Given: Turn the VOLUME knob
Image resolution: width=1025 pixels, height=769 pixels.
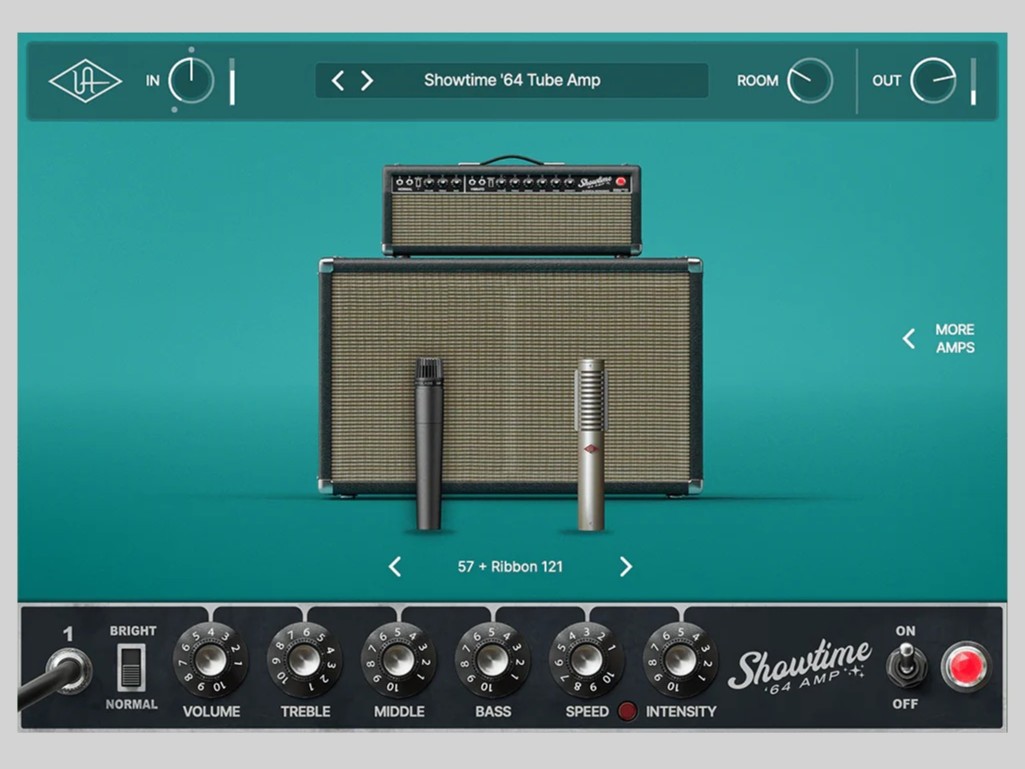Looking at the screenshot, I should (x=213, y=662).
